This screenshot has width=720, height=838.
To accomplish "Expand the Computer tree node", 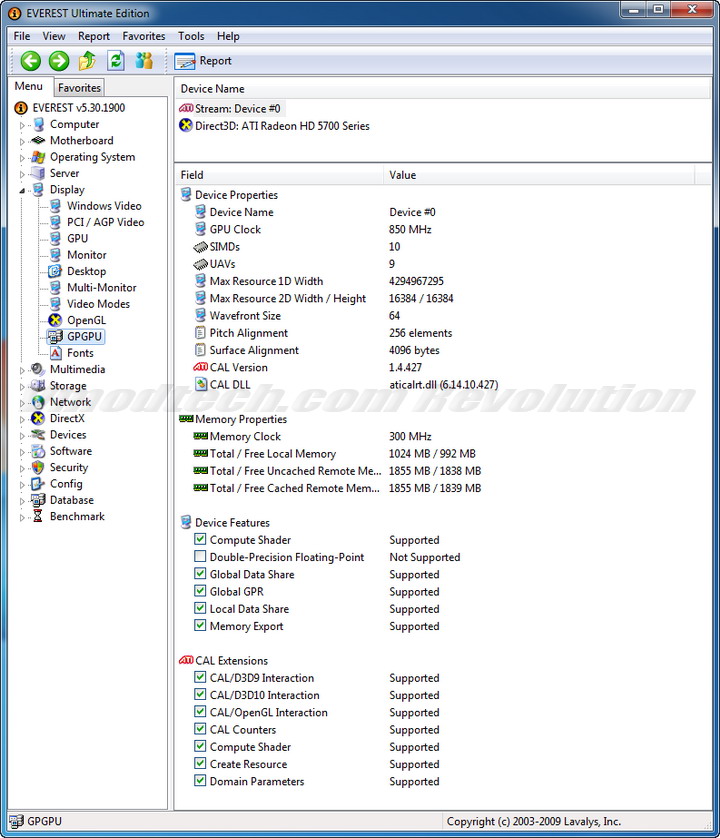I will (22, 126).
